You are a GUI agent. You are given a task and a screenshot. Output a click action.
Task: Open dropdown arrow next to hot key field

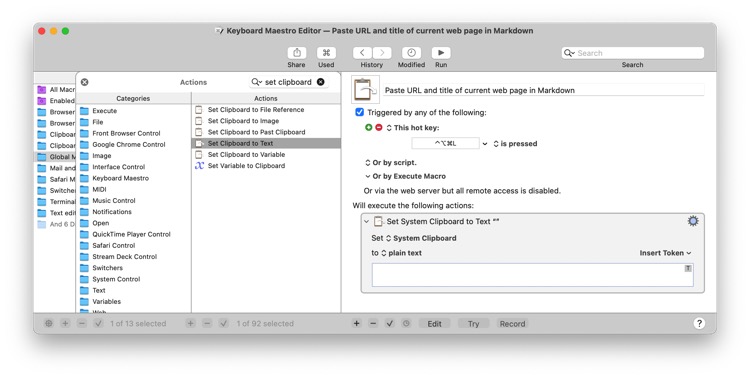tap(485, 144)
